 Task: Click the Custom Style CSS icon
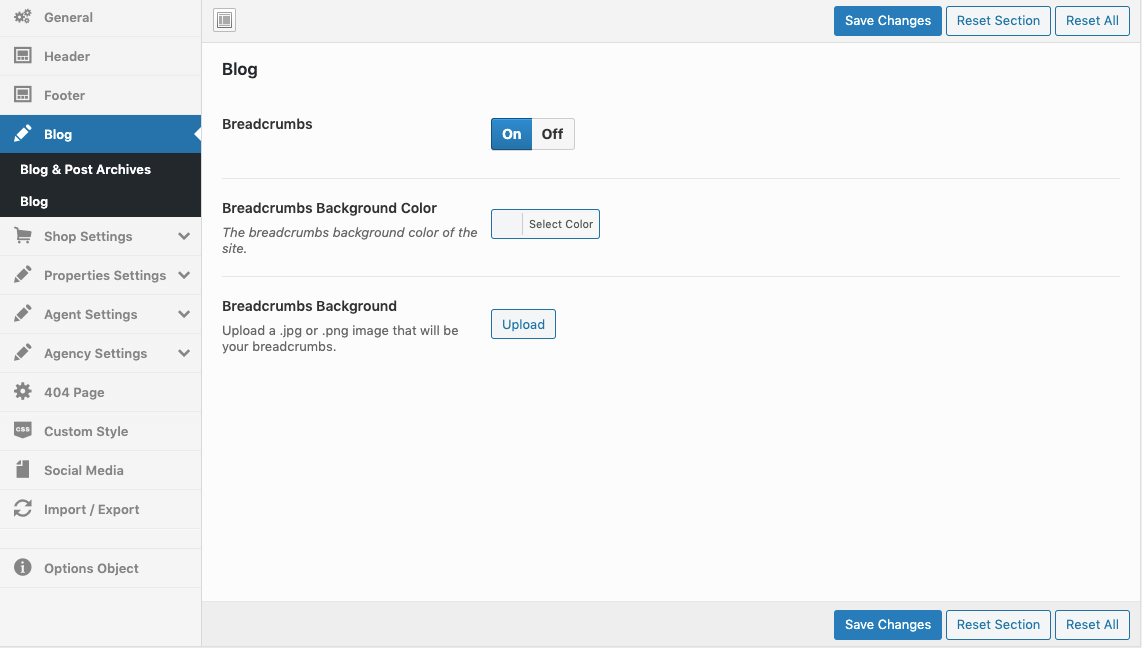pyautogui.click(x=23, y=430)
